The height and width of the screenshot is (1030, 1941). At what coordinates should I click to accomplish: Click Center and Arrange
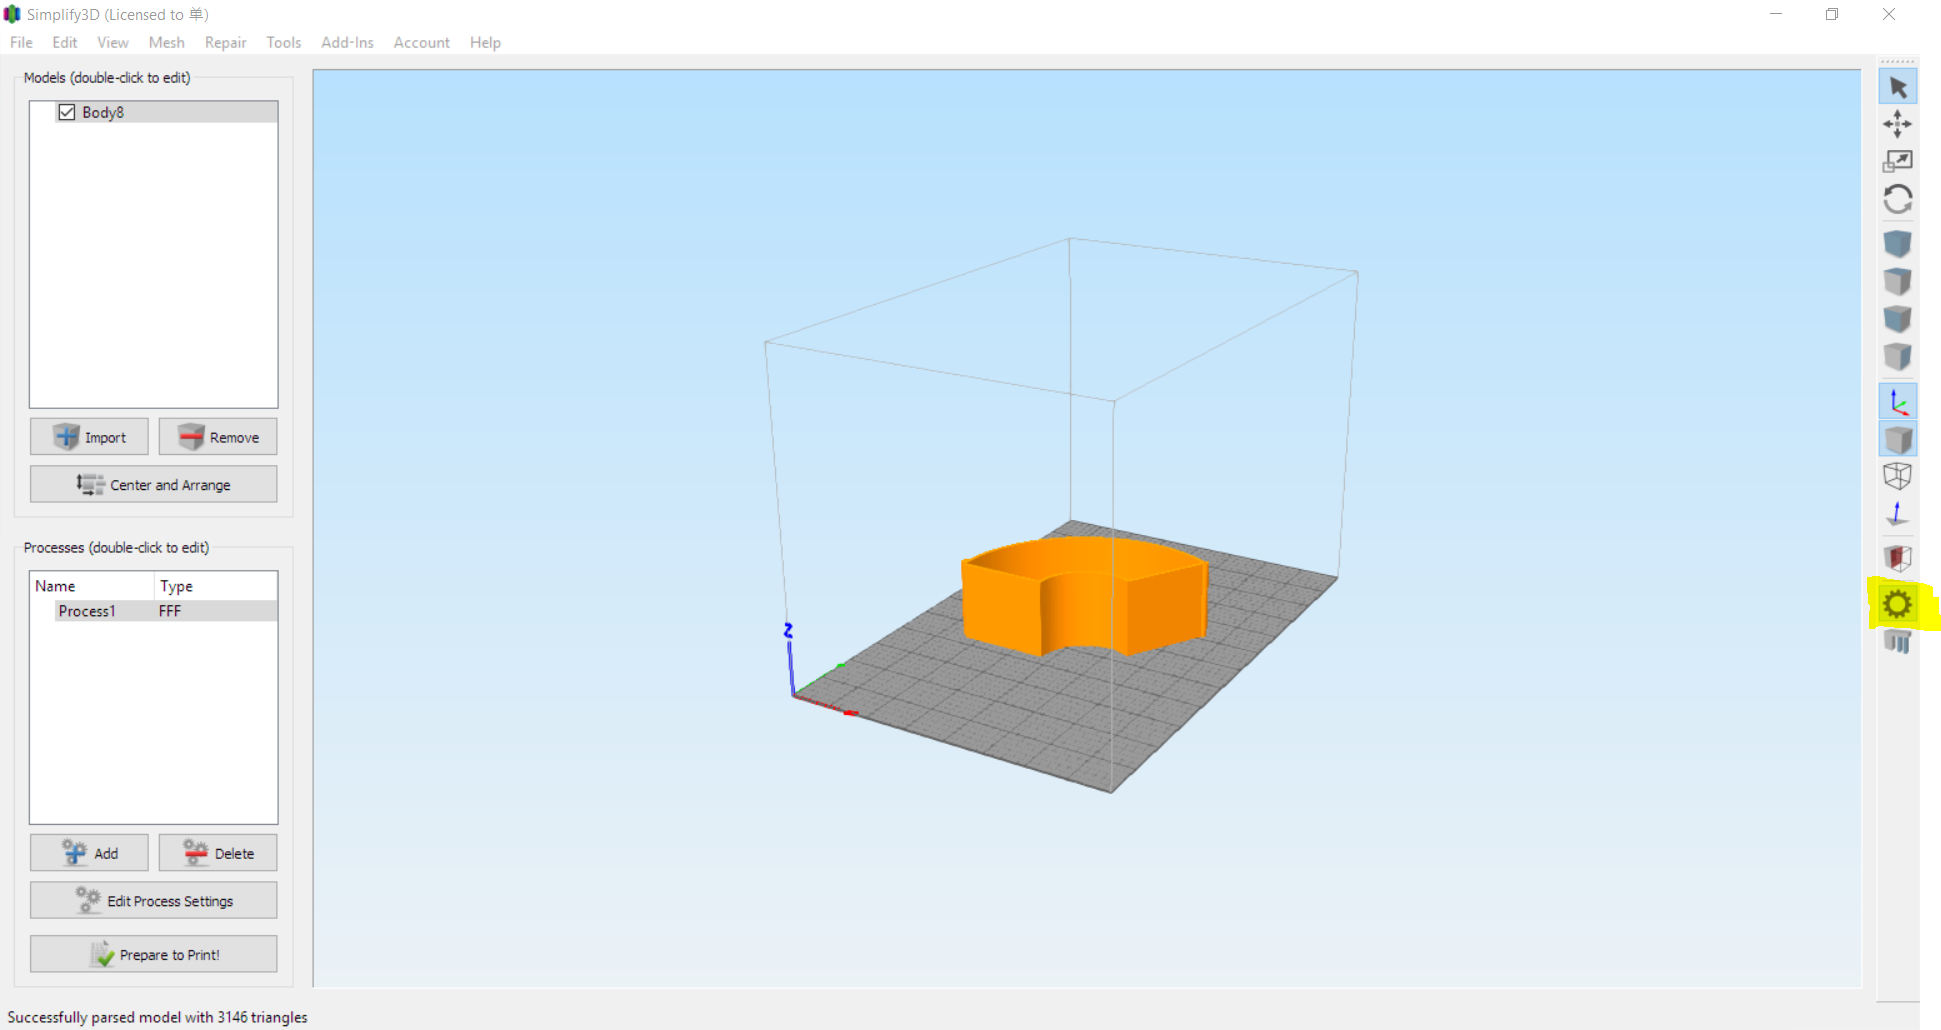tap(153, 484)
